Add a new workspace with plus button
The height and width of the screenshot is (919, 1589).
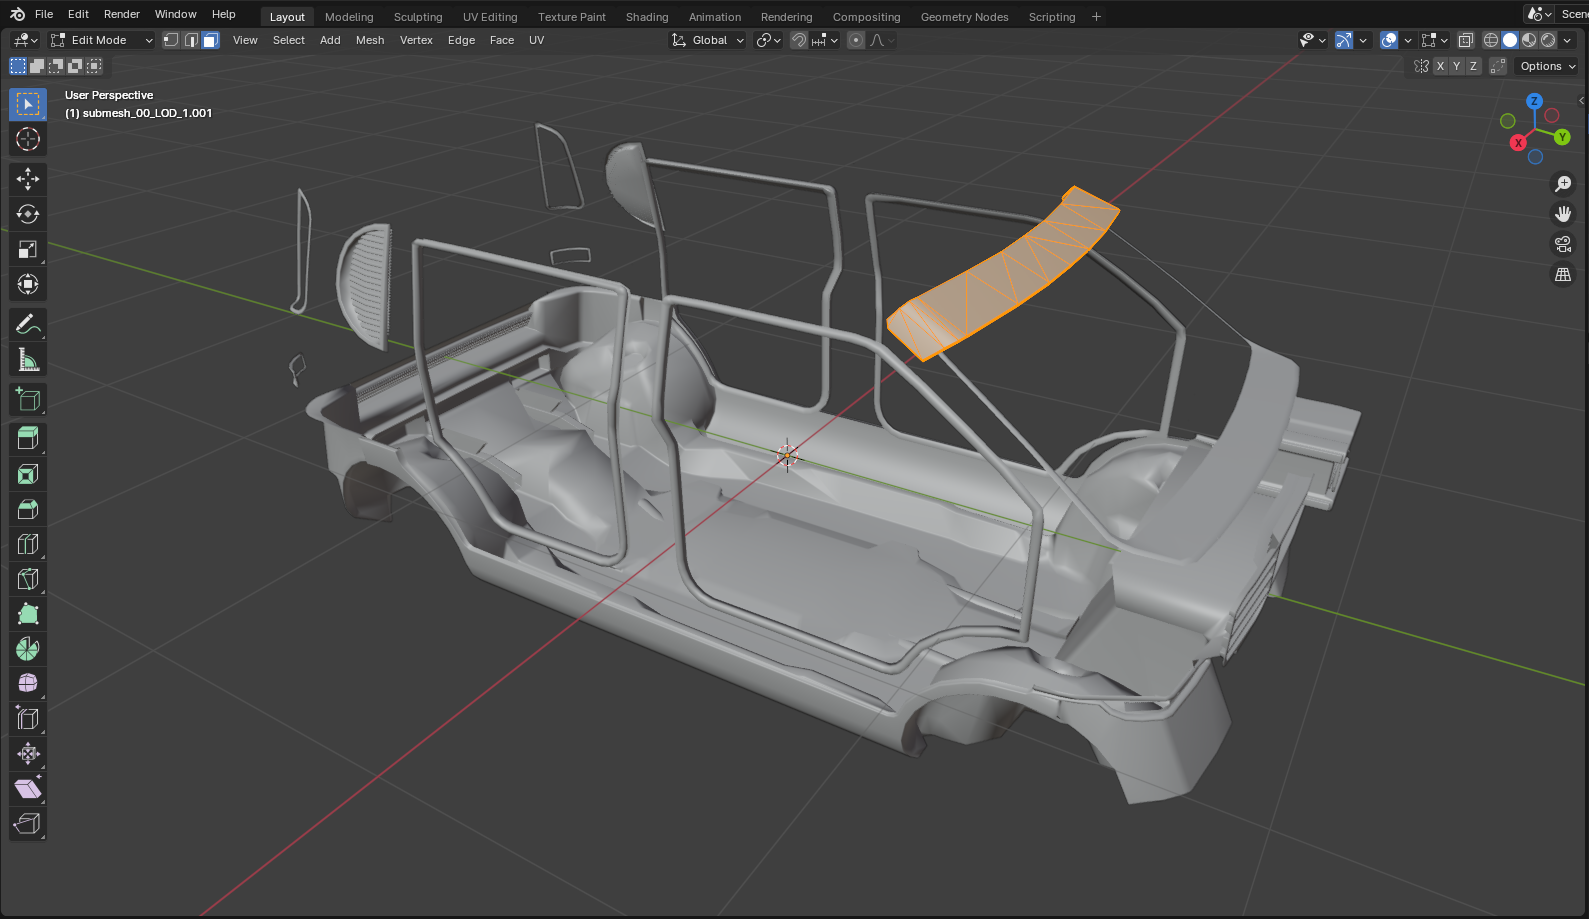click(x=1096, y=17)
